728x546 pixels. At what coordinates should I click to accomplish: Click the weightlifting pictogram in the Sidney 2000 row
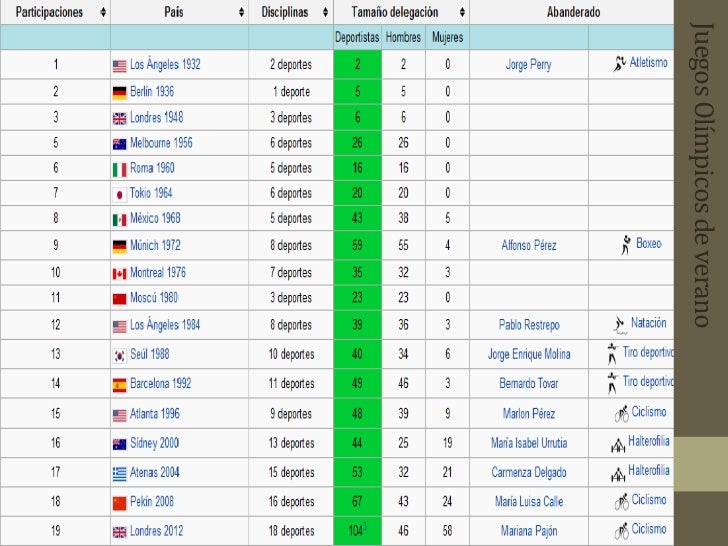(619, 444)
